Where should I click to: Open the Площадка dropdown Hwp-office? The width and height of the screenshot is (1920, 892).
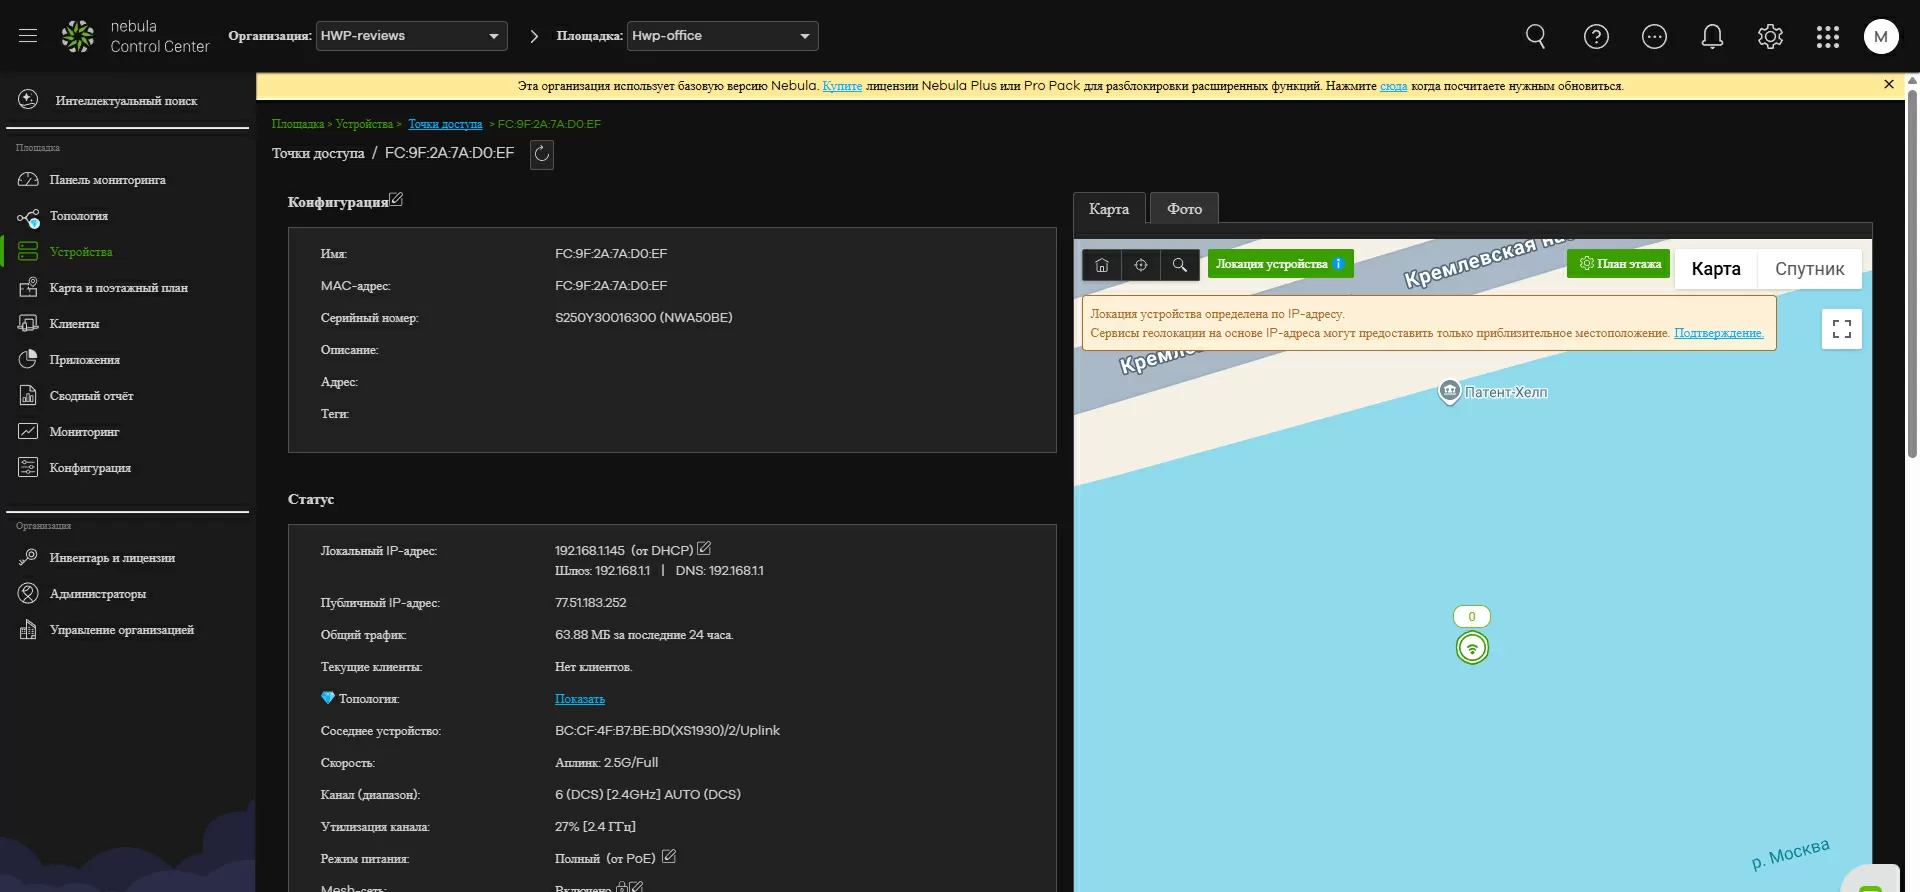[722, 36]
